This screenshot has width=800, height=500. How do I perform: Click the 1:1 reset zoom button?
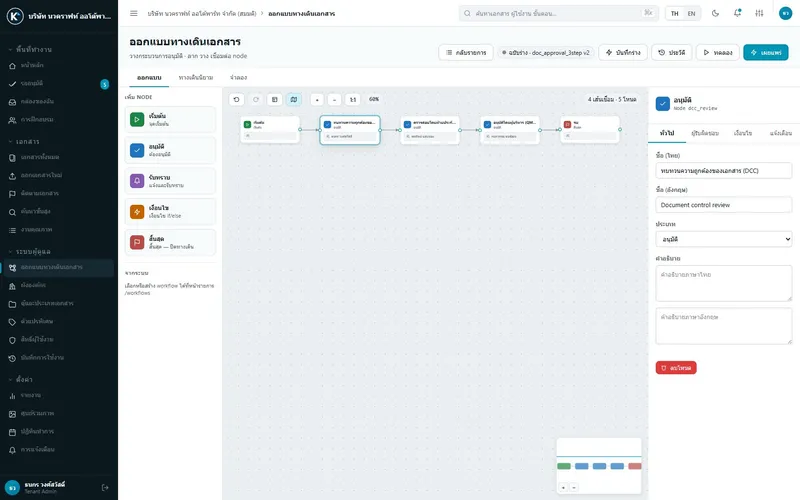pyautogui.click(x=353, y=99)
